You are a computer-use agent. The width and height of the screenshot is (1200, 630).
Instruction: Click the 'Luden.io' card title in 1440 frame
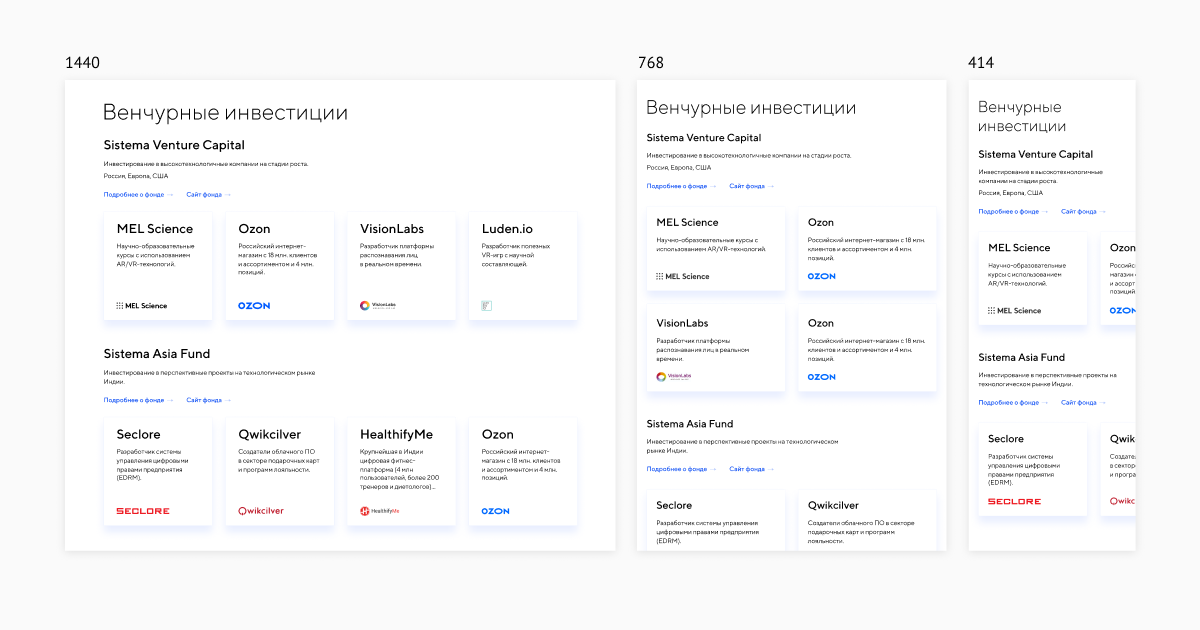508,229
